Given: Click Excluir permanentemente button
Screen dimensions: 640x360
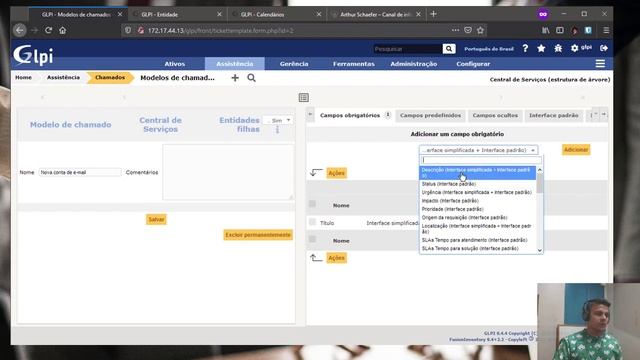Looking at the screenshot, I should [x=258, y=235].
